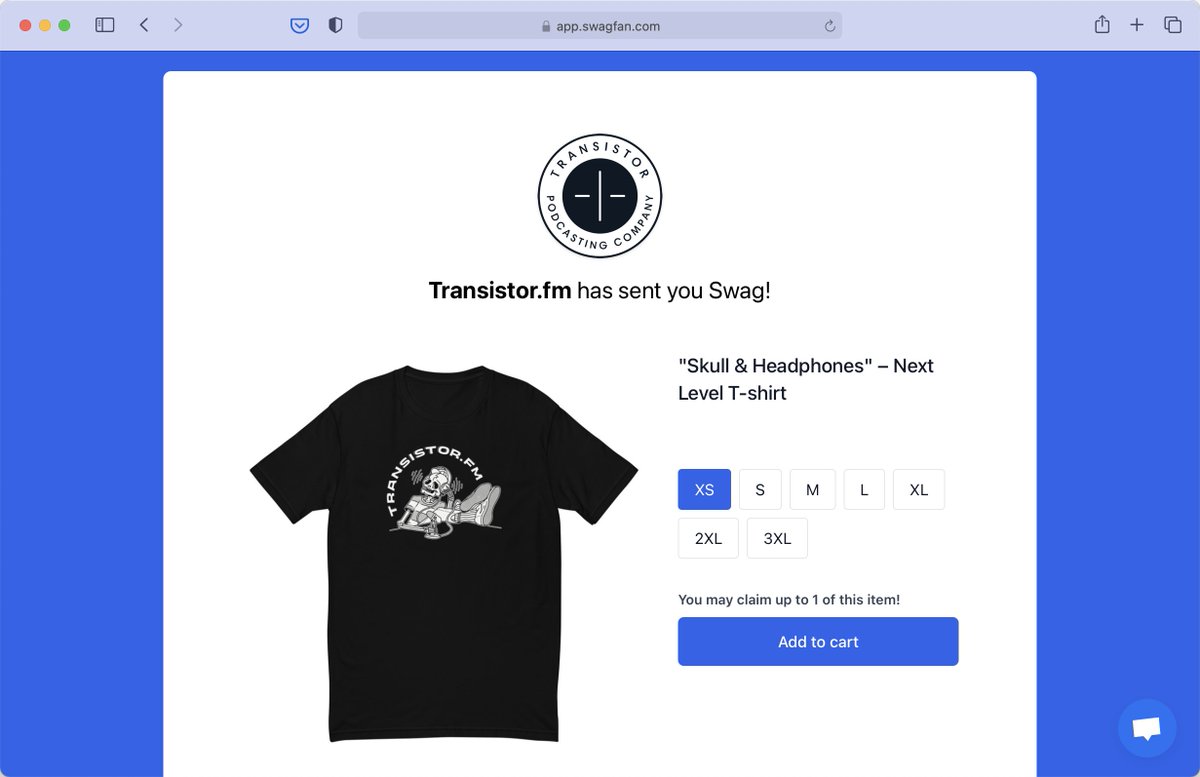Viewport: 1200px width, 777px height.
Task: Reload page using the refresh icon
Action: [830, 27]
